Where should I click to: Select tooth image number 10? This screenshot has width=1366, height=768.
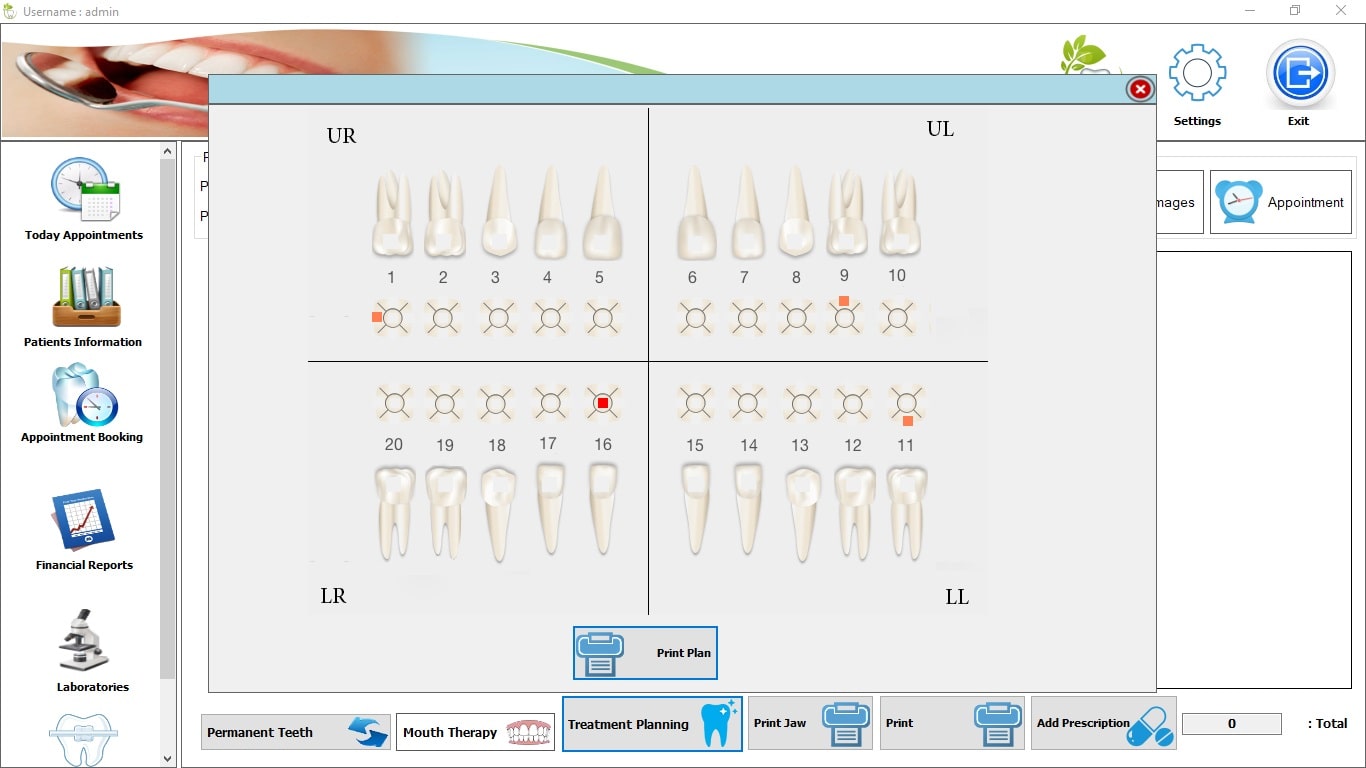pyautogui.click(x=899, y=212)
